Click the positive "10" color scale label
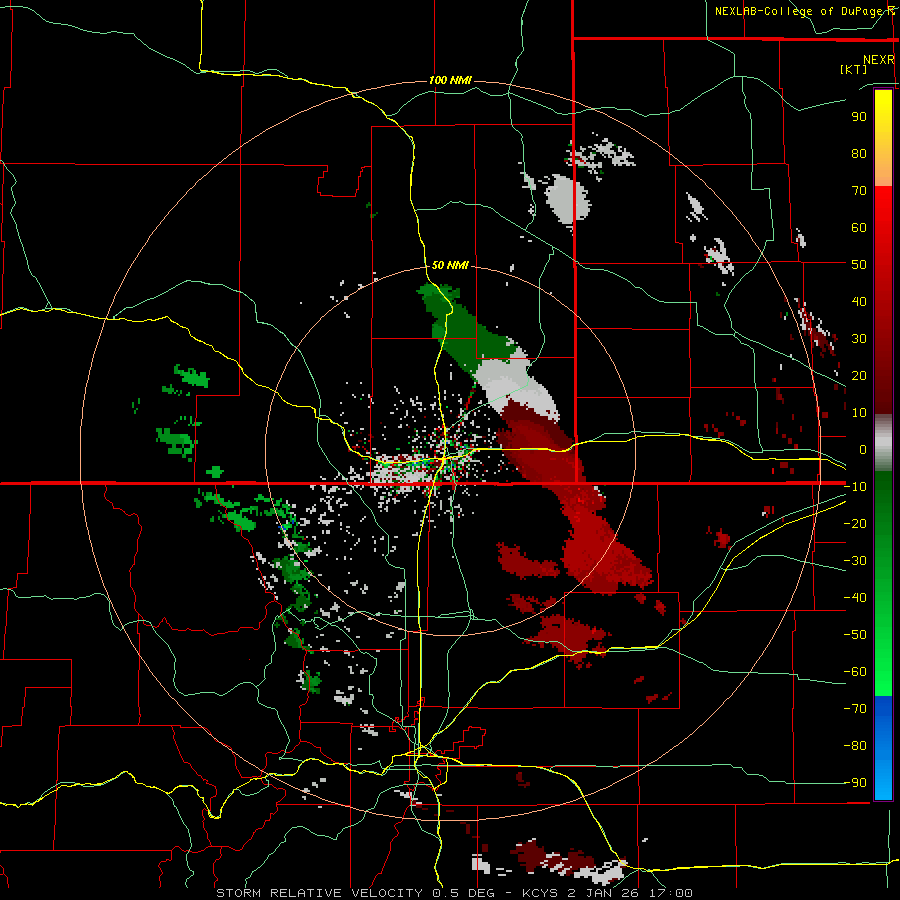Screen dimensions: 900x900 (859, 413)
